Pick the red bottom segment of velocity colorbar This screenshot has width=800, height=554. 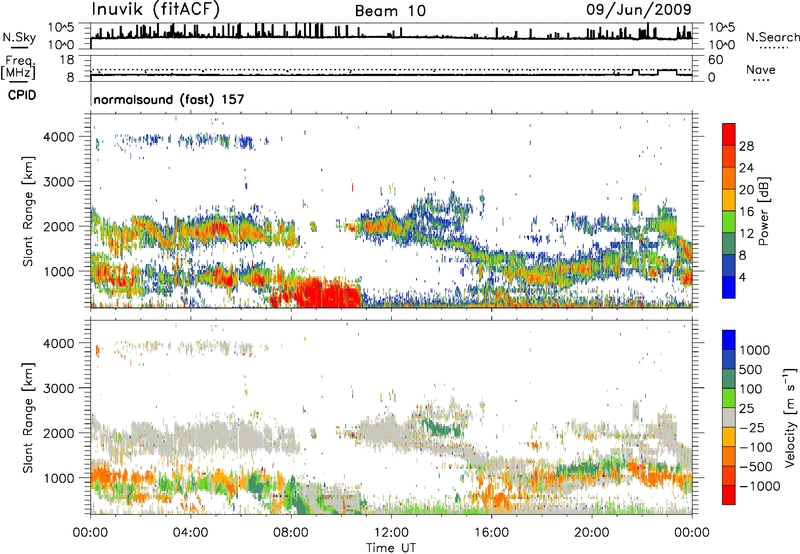[x=729, y=495]
